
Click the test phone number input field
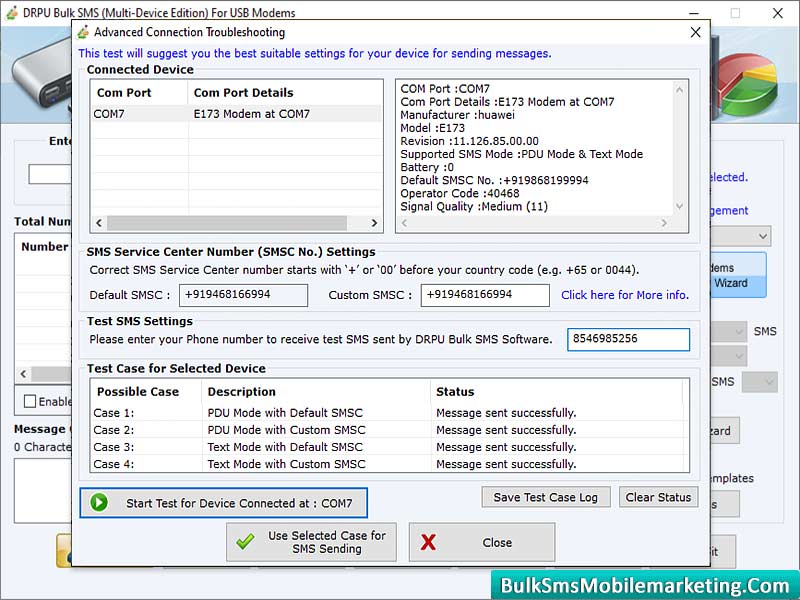point(628,339)
